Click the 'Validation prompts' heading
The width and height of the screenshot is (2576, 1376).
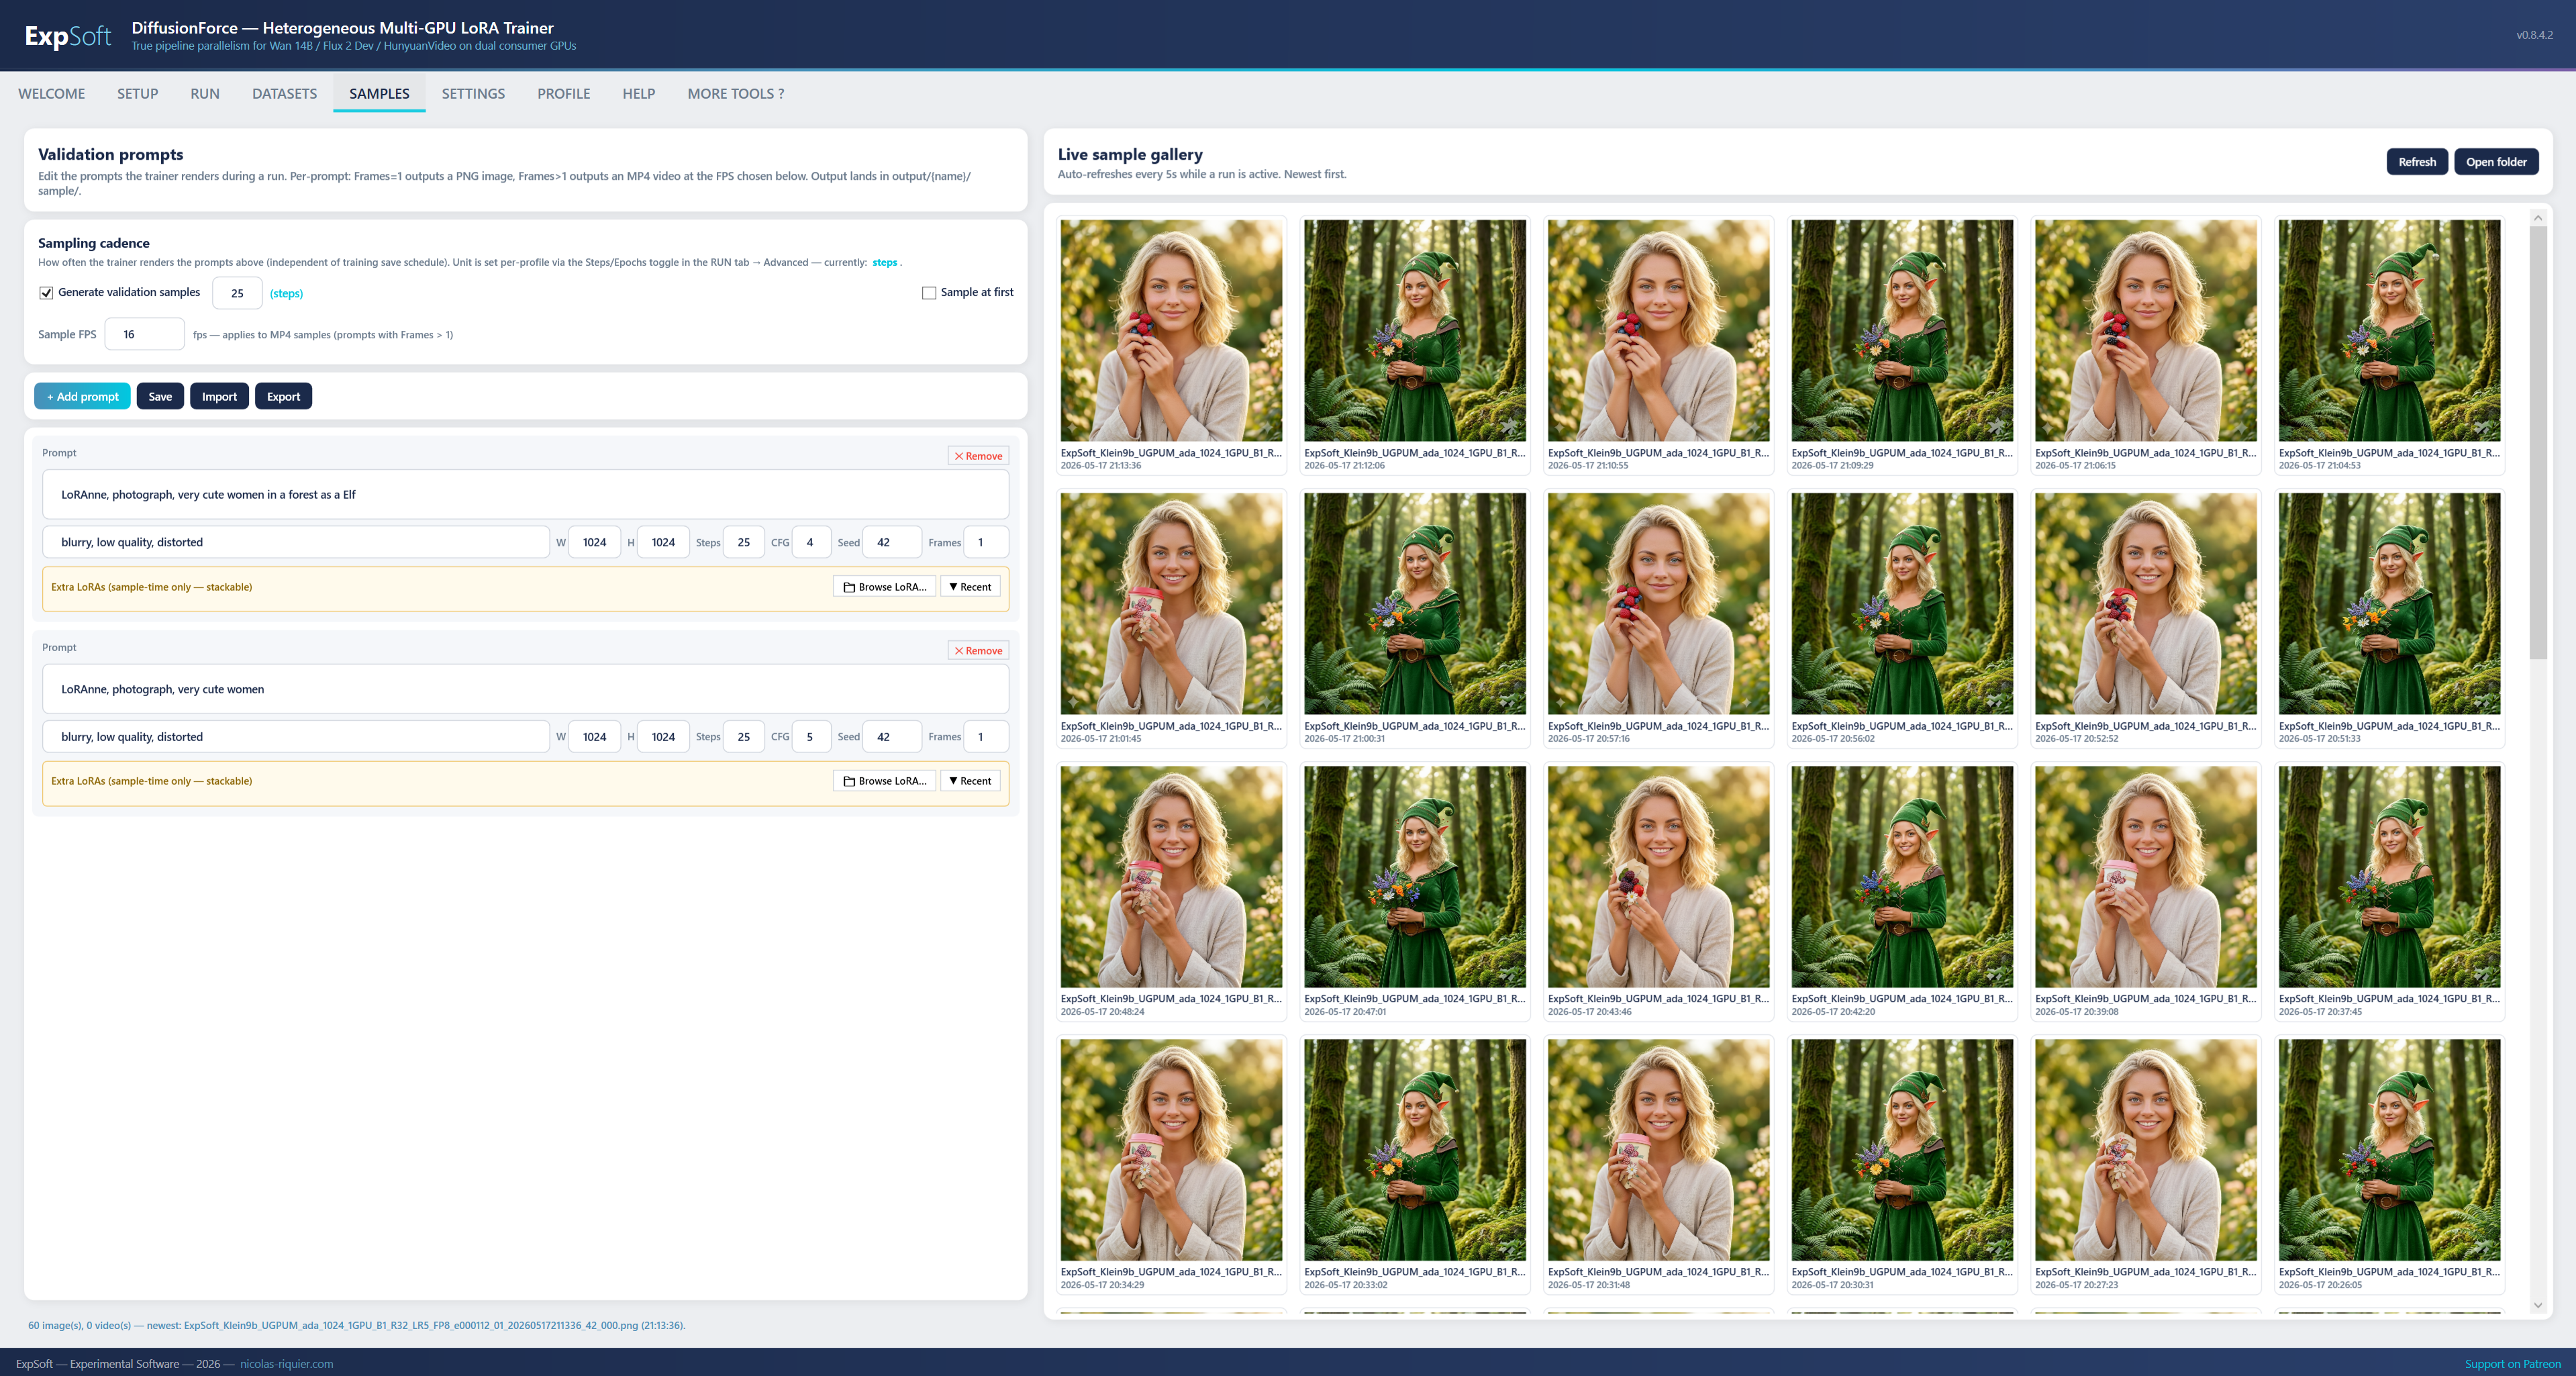coord(111,154)
